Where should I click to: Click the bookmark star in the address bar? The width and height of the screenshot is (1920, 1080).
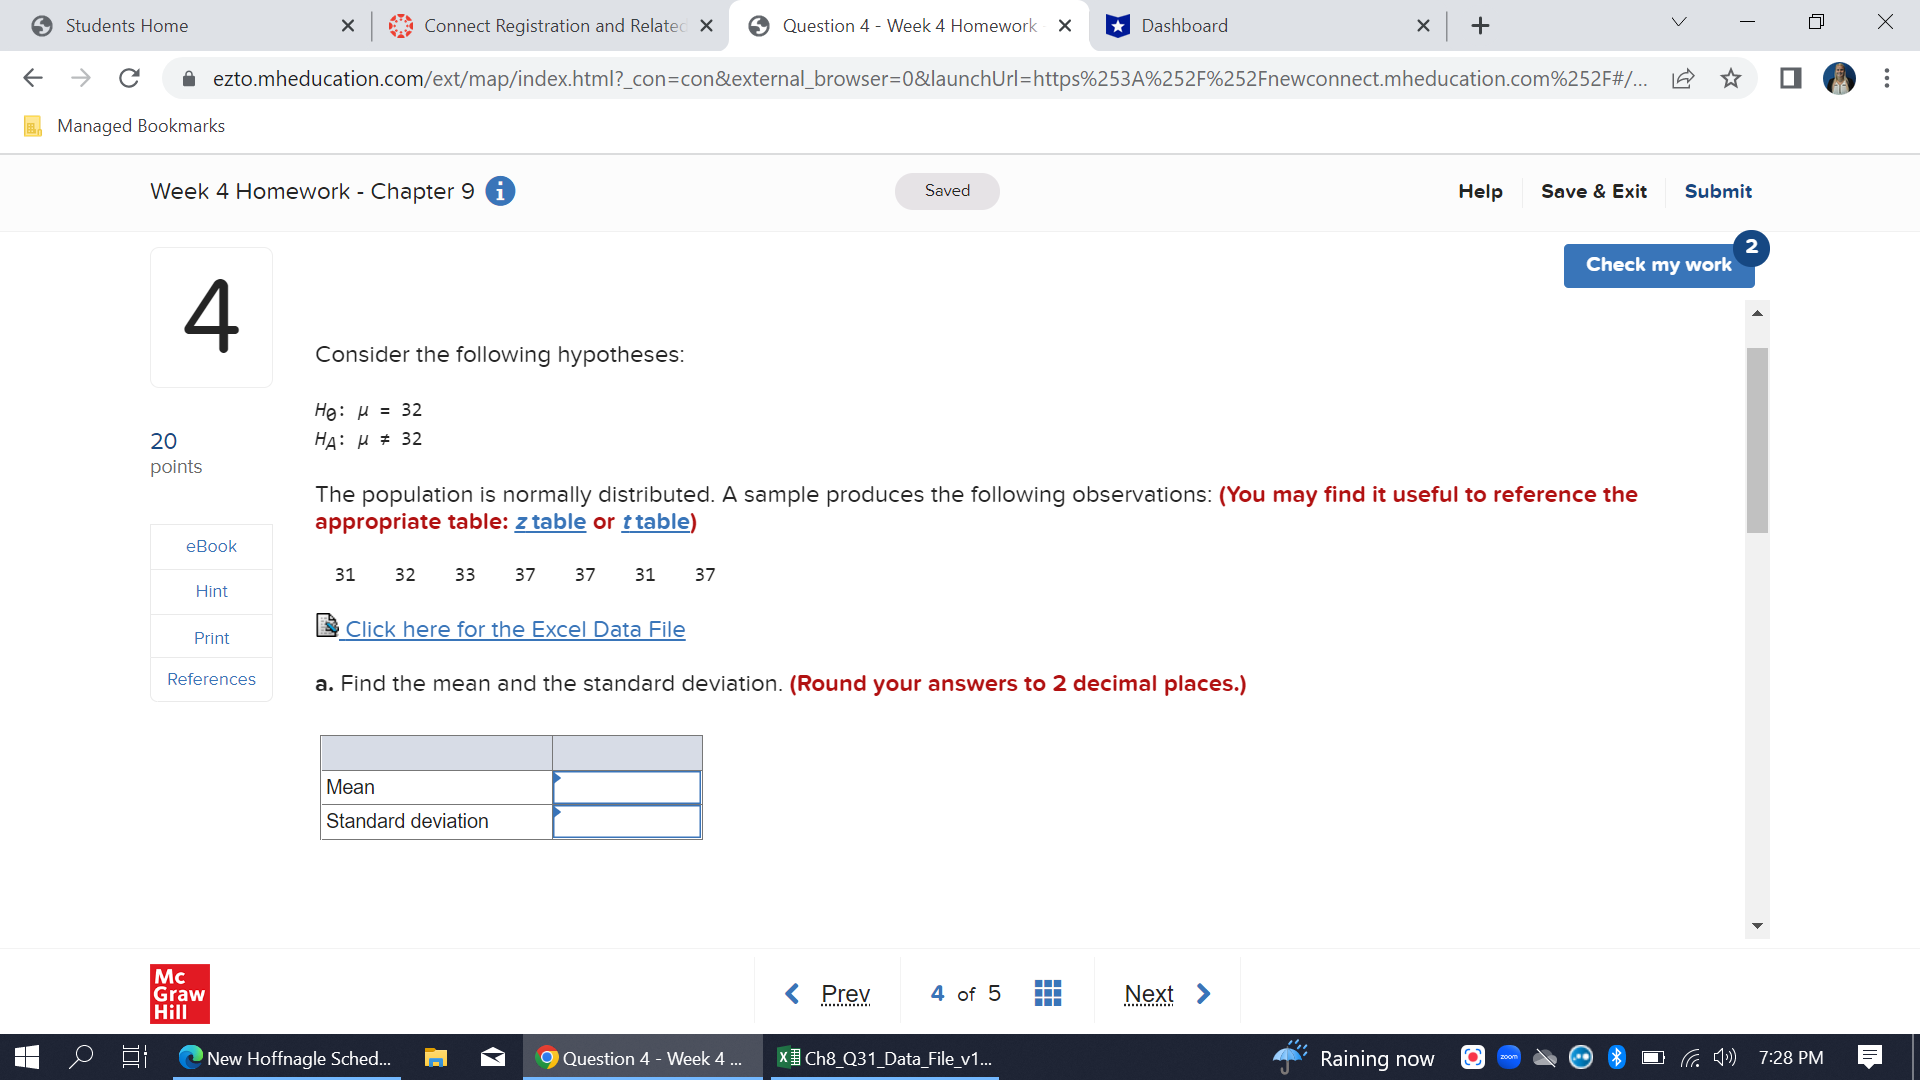[1731, 78]
